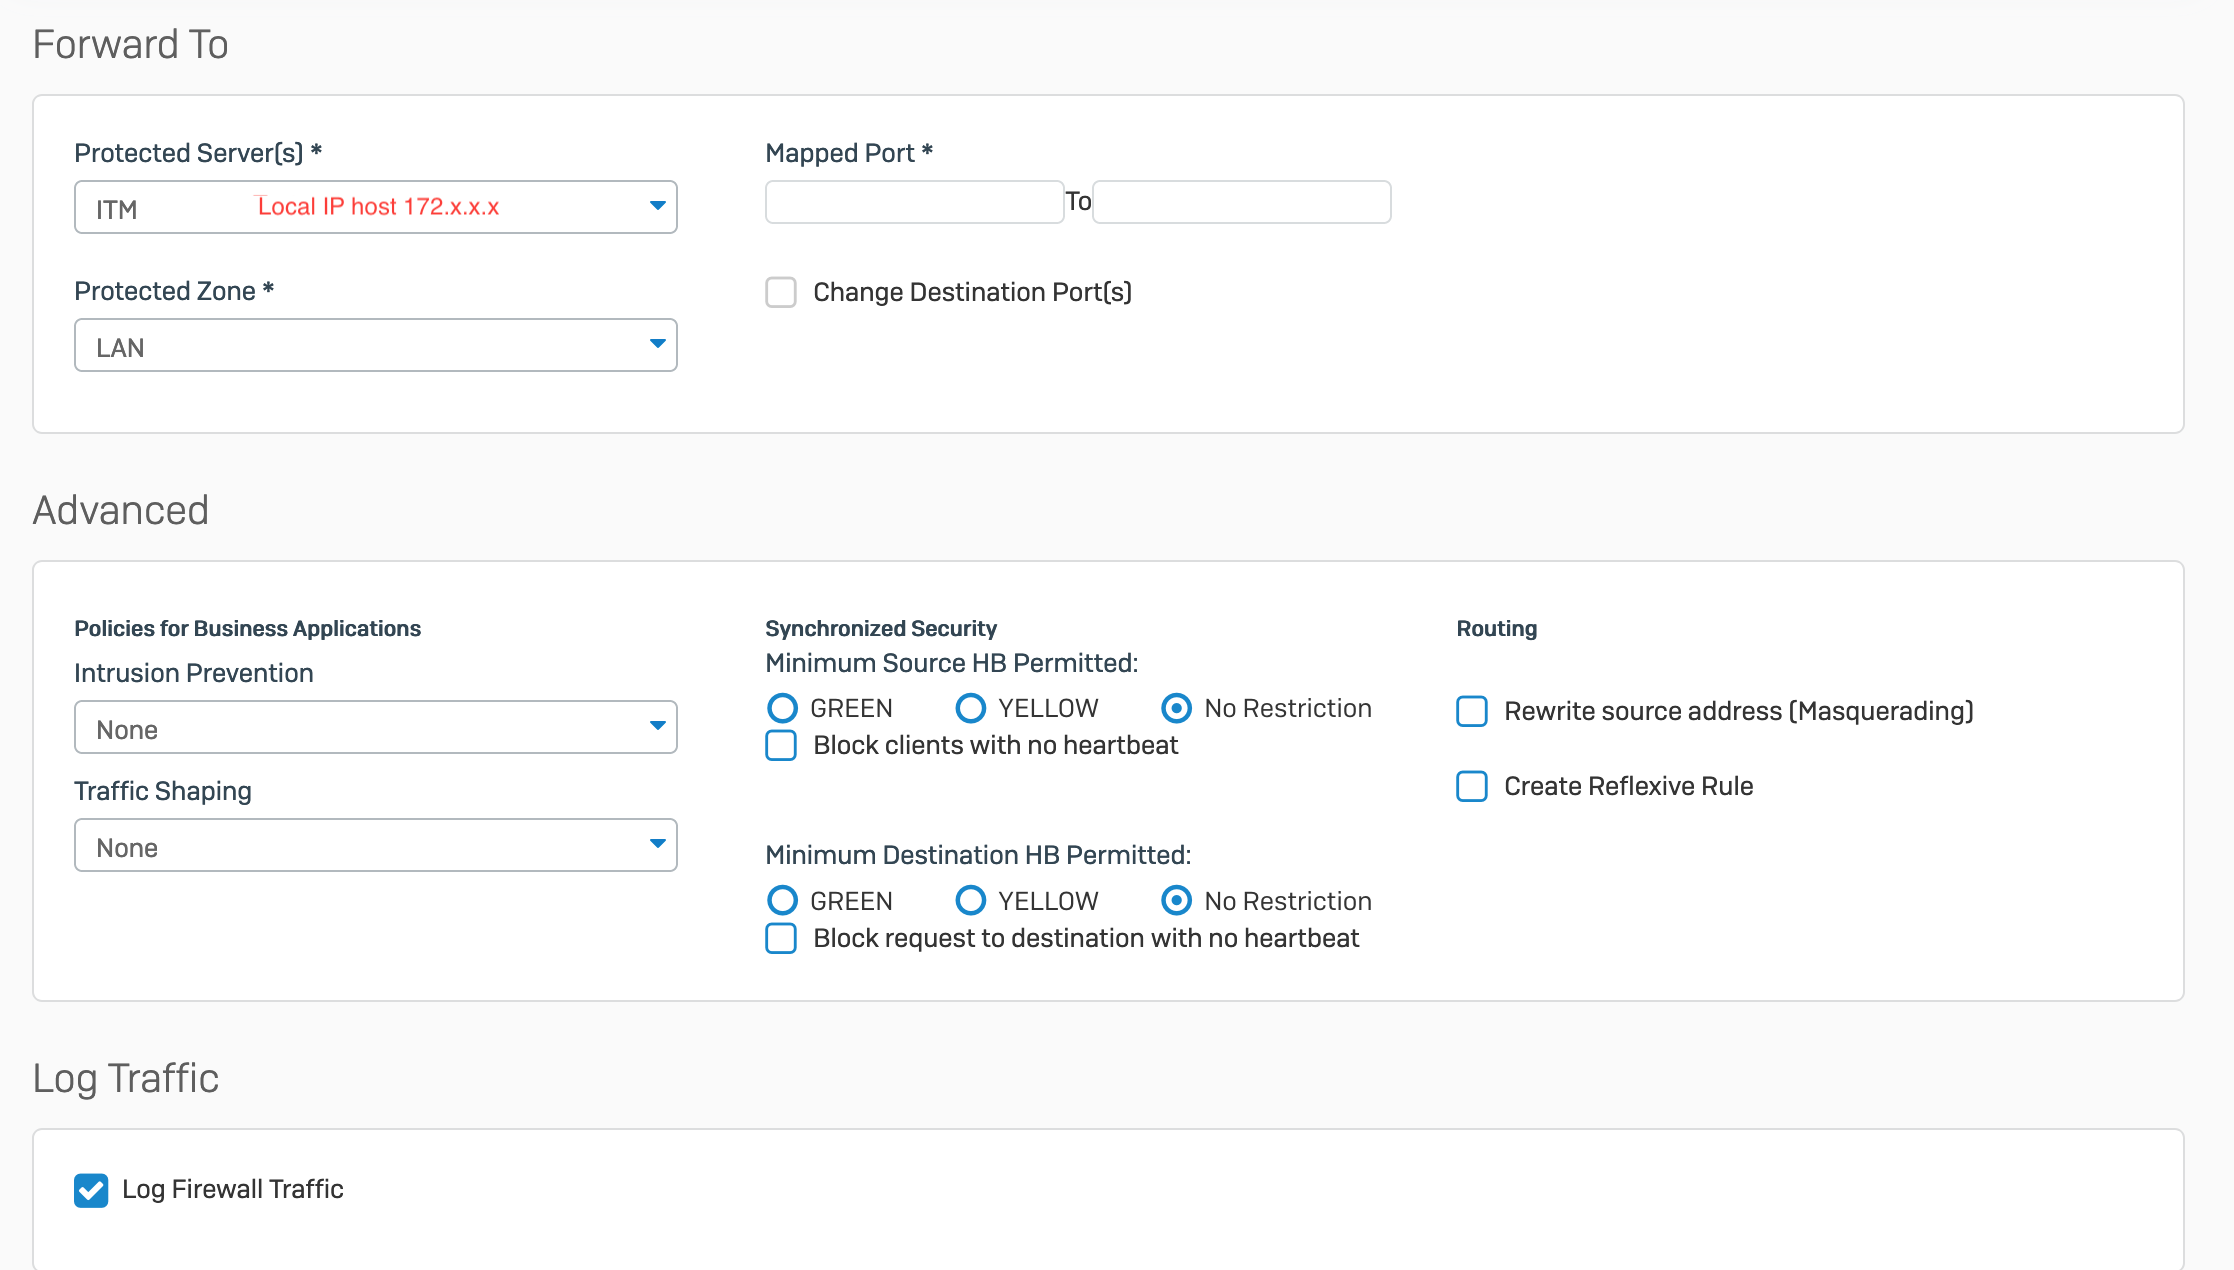Check Block clients with no heartbeat
The image size is (2234, 1270).
[x=781, y=745]
